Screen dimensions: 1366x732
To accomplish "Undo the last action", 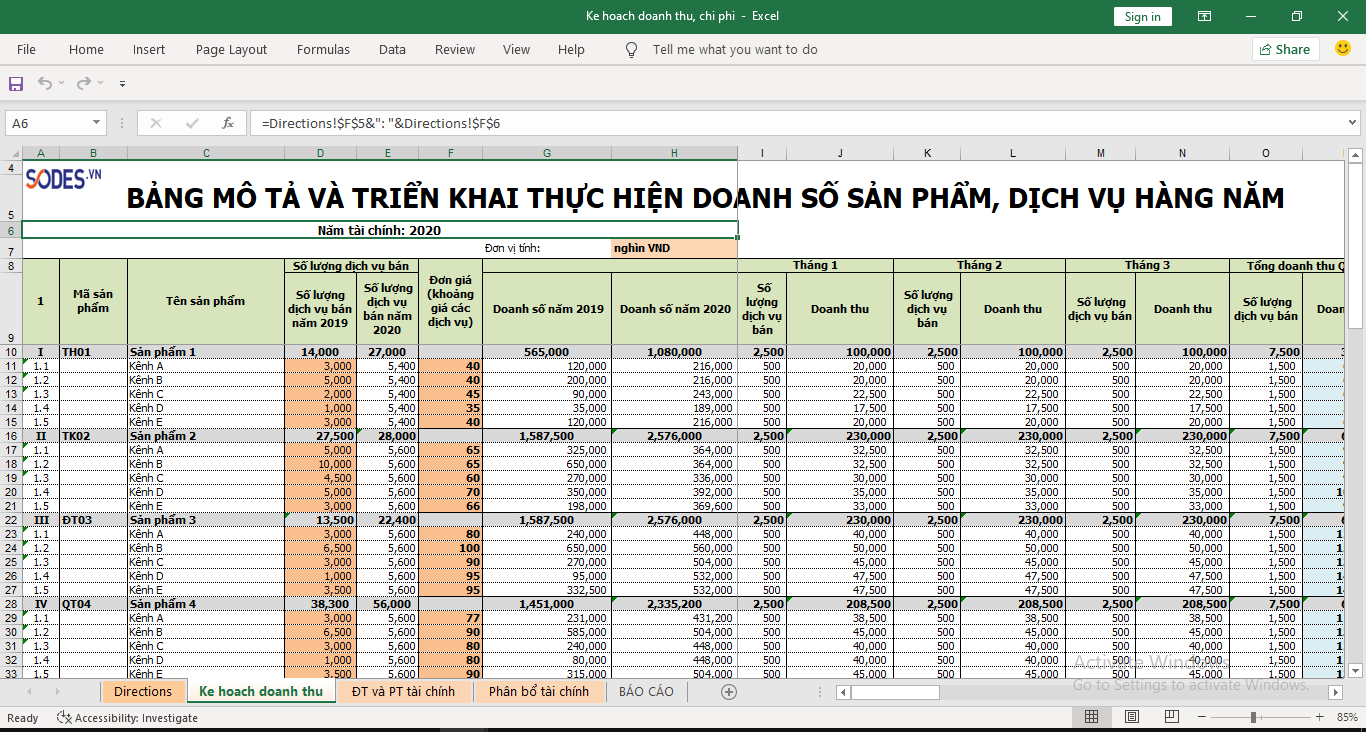I will [45, 84].
